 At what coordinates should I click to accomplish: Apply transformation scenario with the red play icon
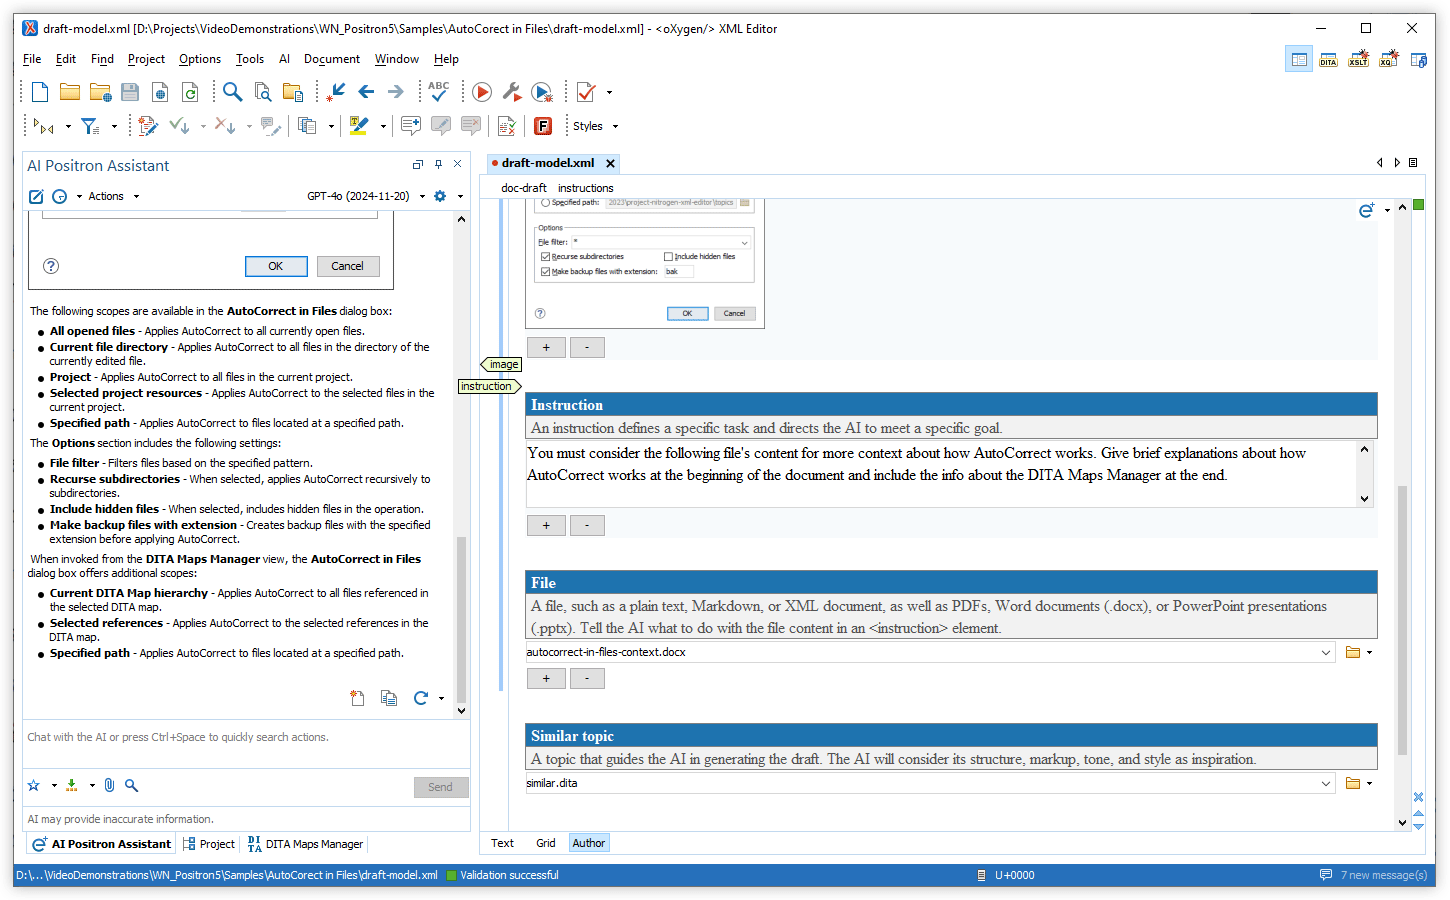[482, 92]
